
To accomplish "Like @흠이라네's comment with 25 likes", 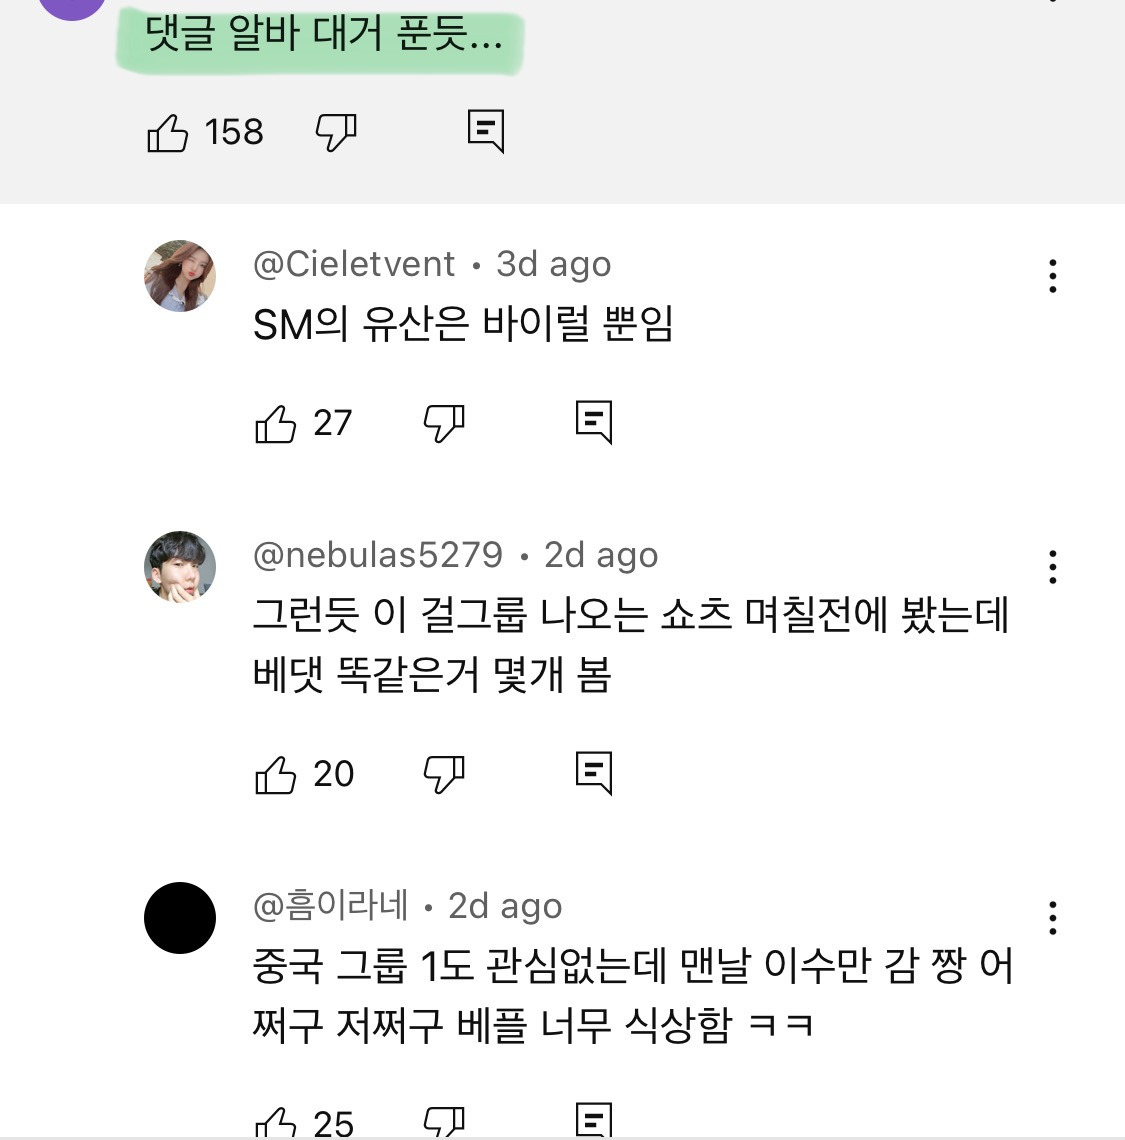I will [x=276, y=1122].
